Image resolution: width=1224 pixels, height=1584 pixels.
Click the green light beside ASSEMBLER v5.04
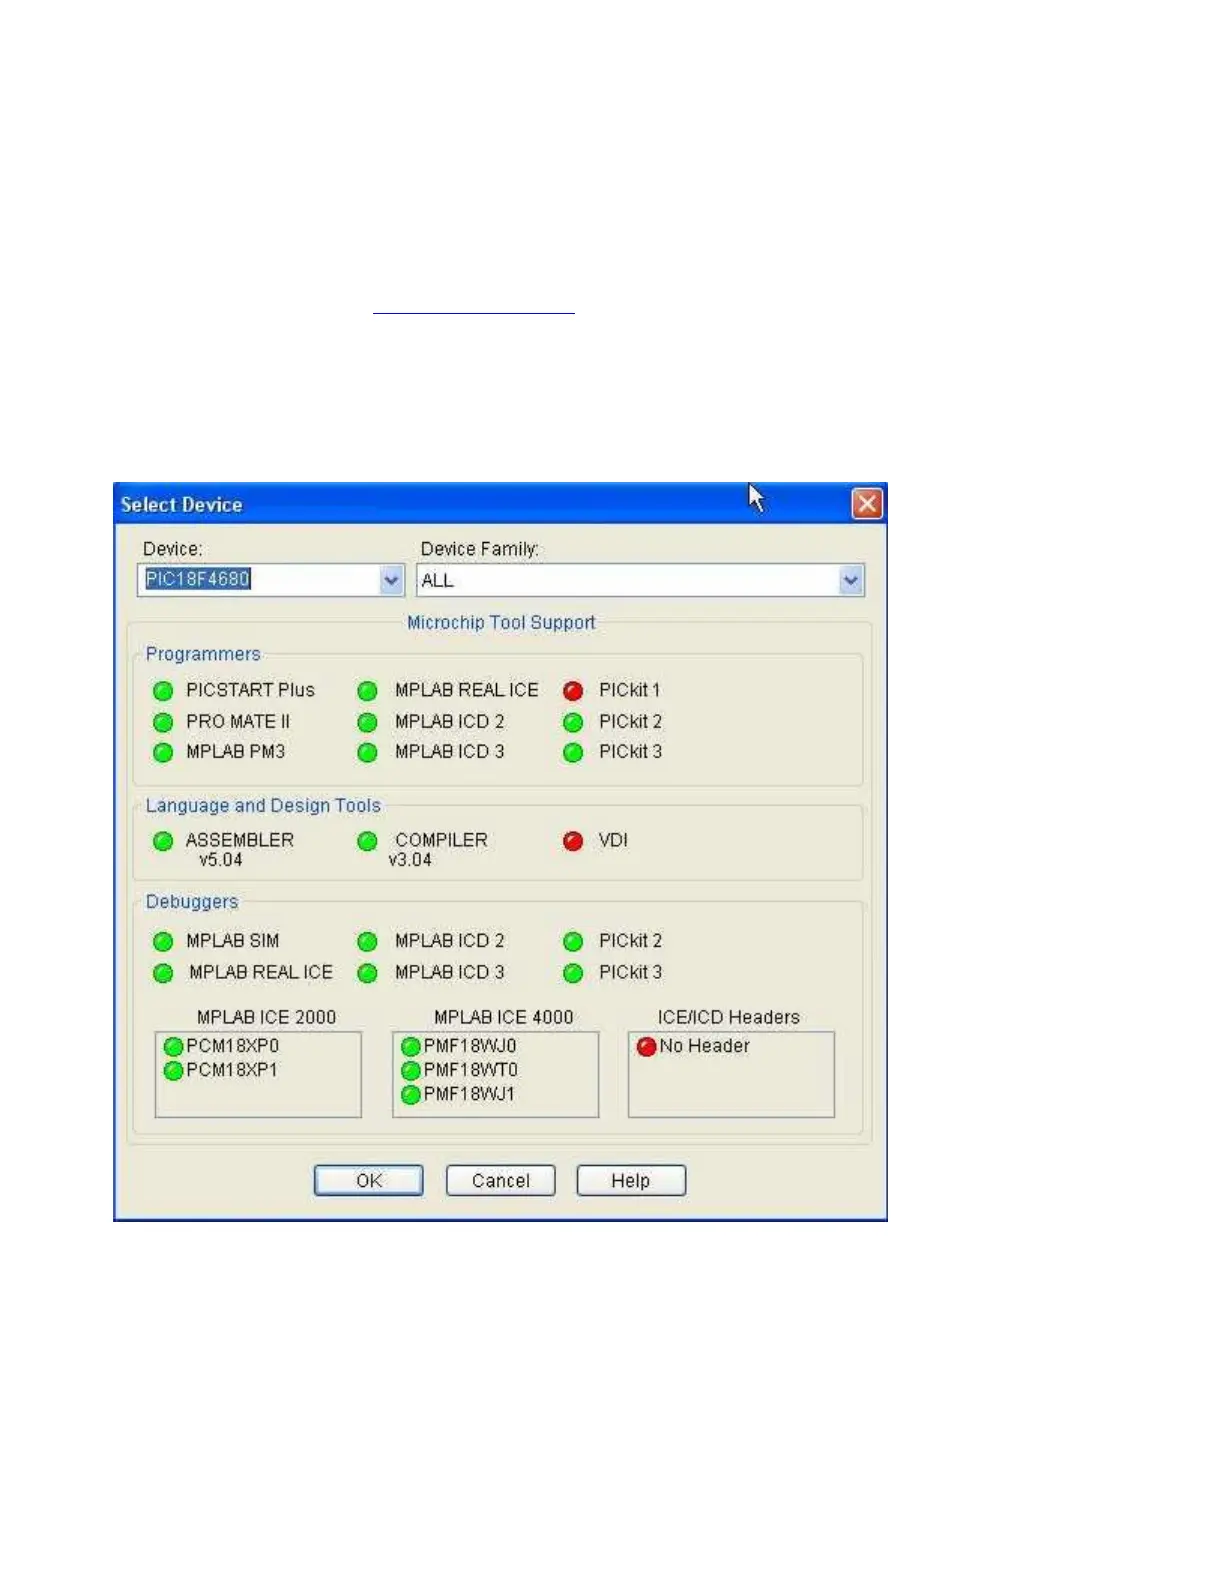163,841
